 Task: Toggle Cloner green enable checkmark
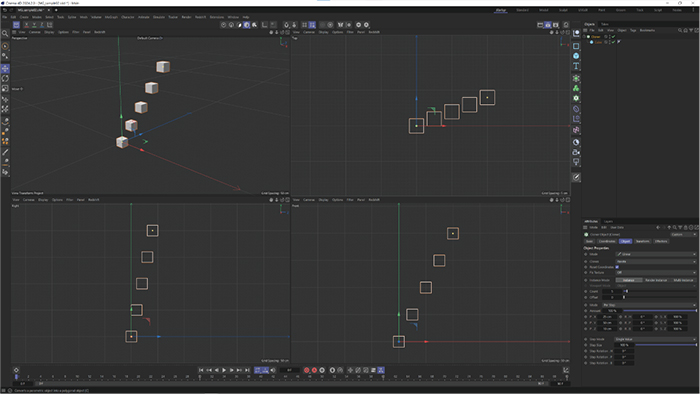[x=613, y=37]
